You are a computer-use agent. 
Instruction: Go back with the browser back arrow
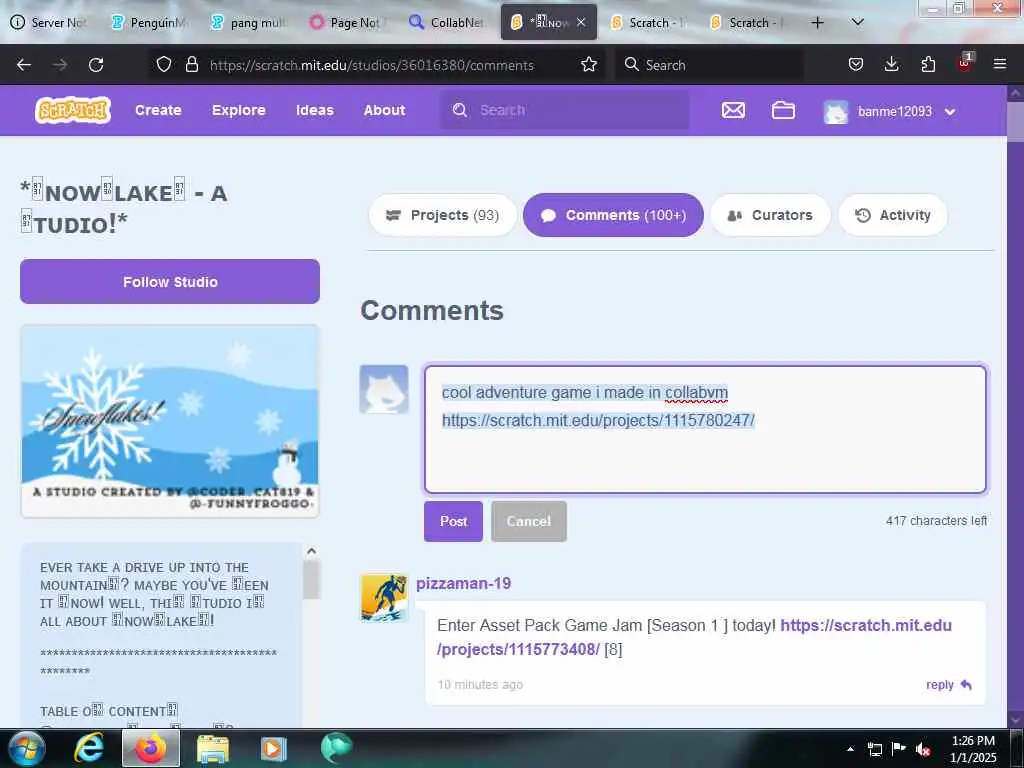tap(24, 65)
